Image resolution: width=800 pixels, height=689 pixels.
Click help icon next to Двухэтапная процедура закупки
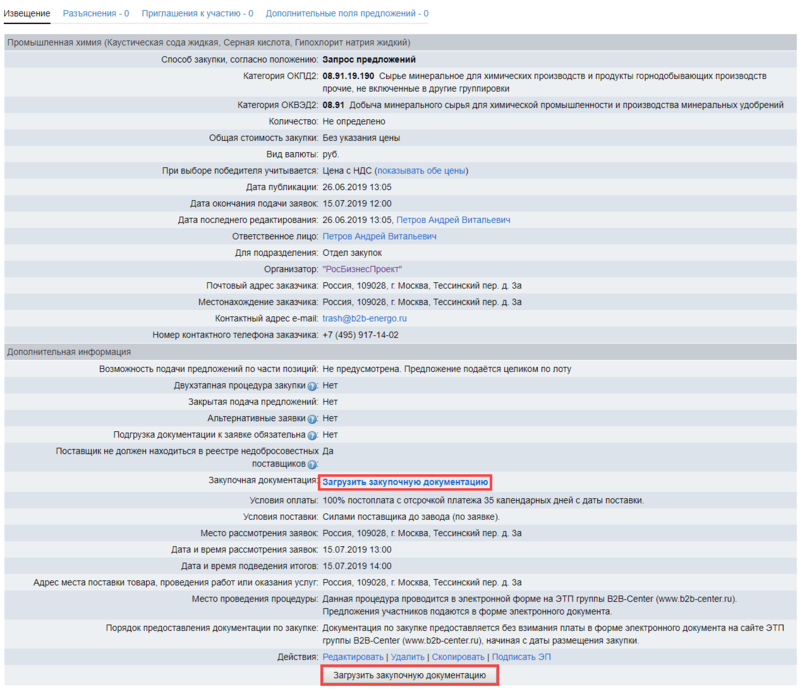pyautogui.click(x=312, y=385)
